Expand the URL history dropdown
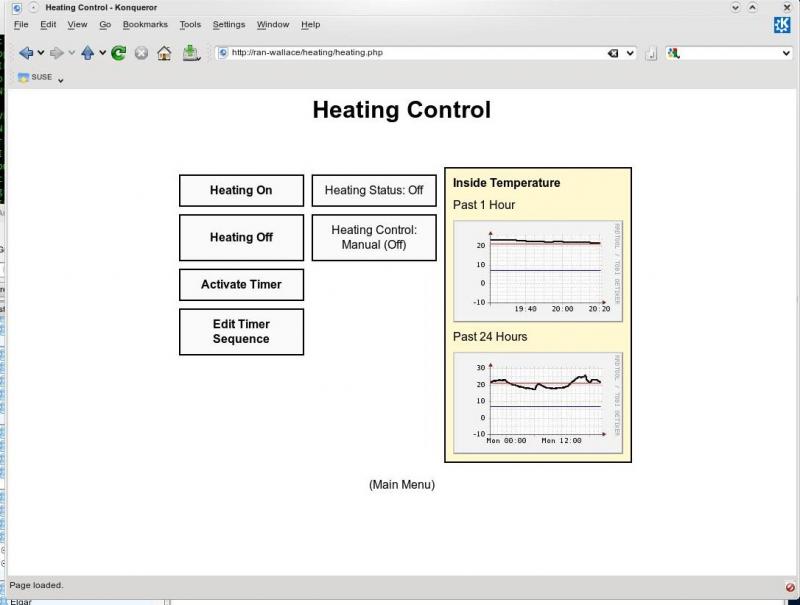 tap(631, 53)
